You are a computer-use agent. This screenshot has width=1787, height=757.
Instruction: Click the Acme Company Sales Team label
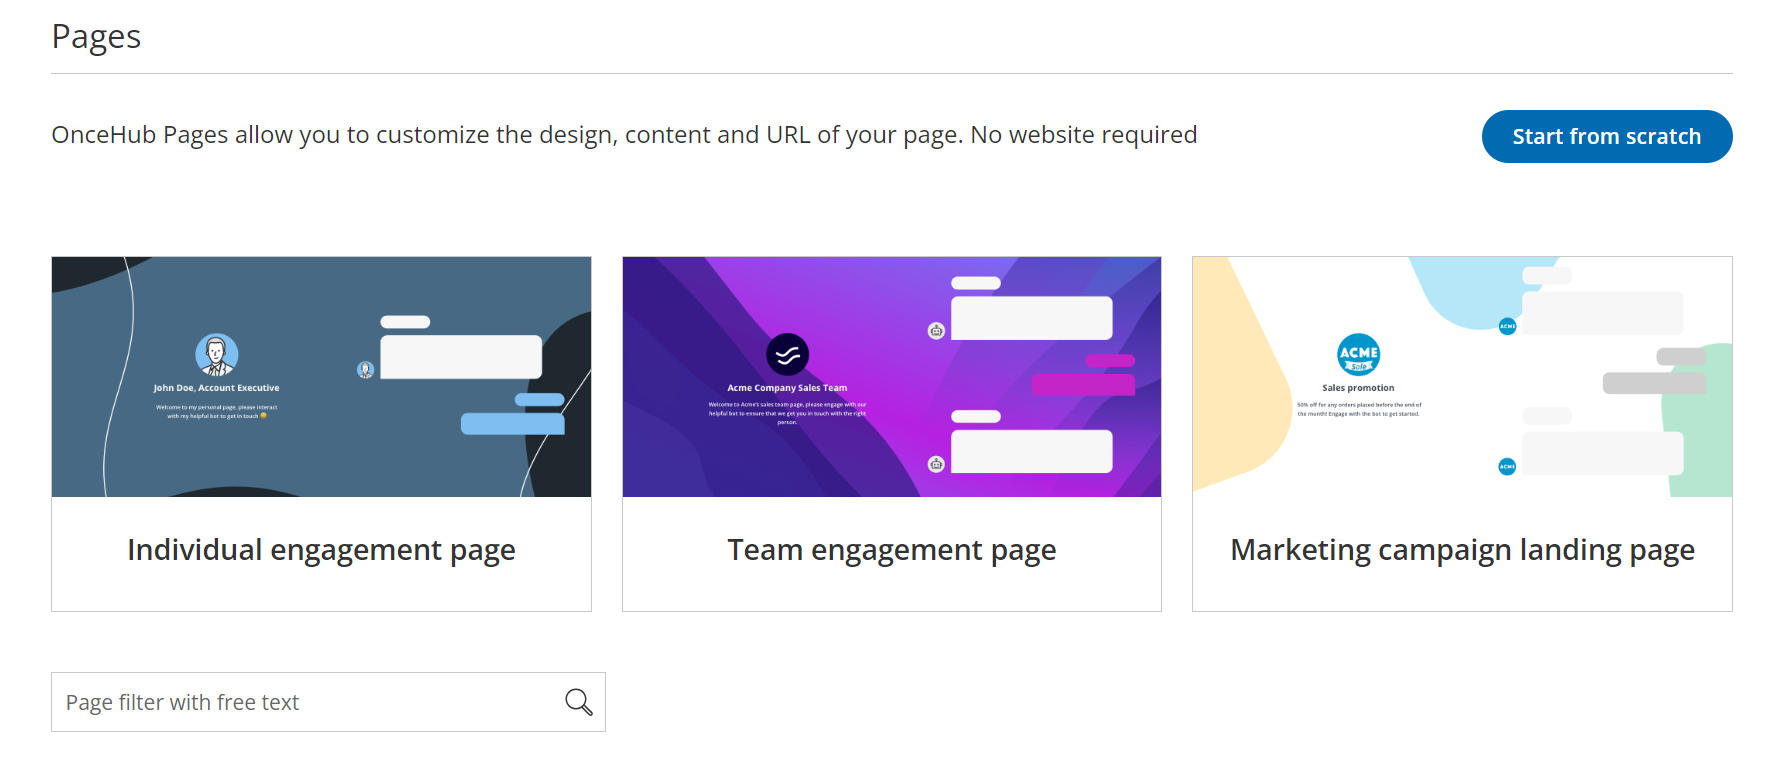pyautogui.click(x=786, y=388)
